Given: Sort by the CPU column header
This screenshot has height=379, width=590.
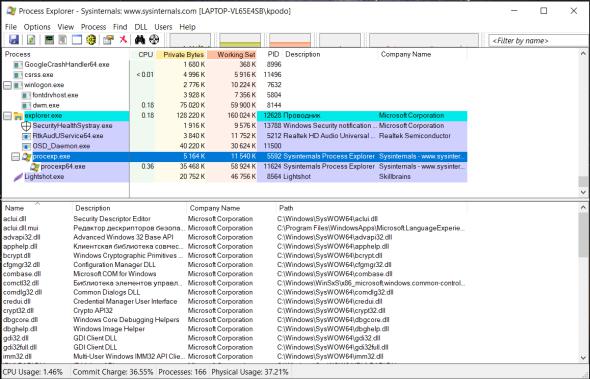Looking at the screenshot, I should point(143,55).
